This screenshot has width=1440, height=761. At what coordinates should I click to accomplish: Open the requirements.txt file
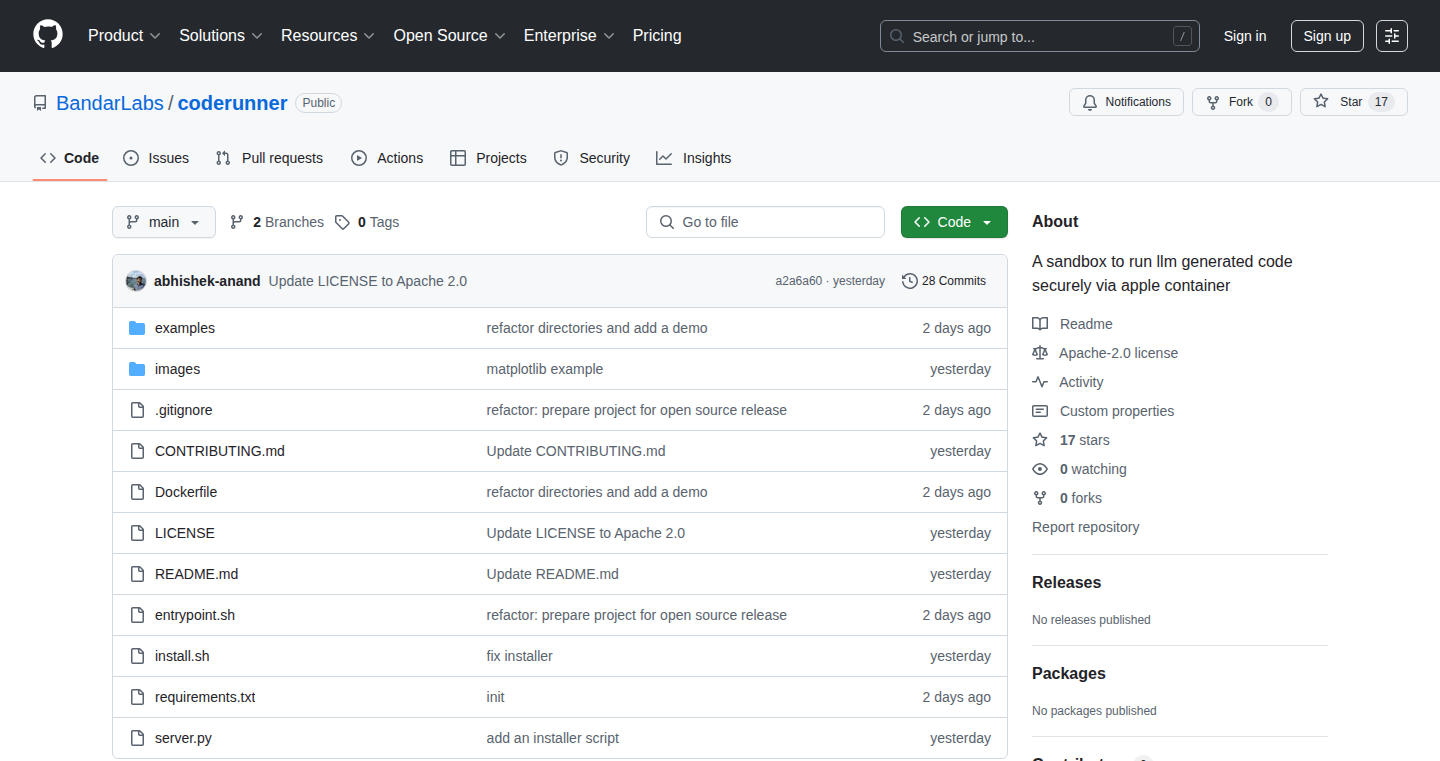pos(205,697)
